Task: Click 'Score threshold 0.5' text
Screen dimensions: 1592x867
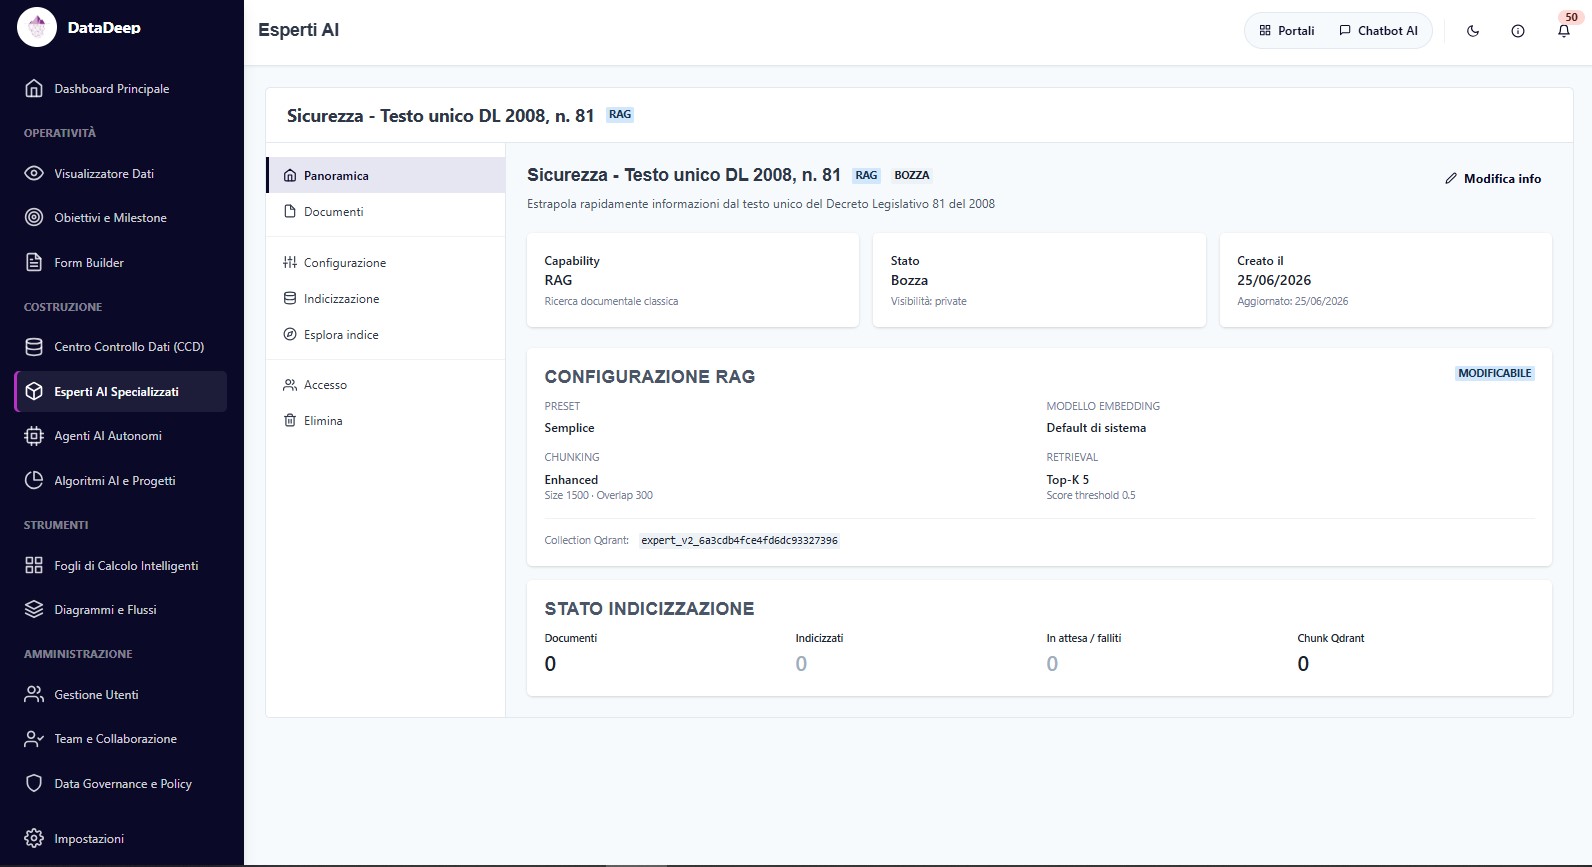Action: tap(1091, 495)
